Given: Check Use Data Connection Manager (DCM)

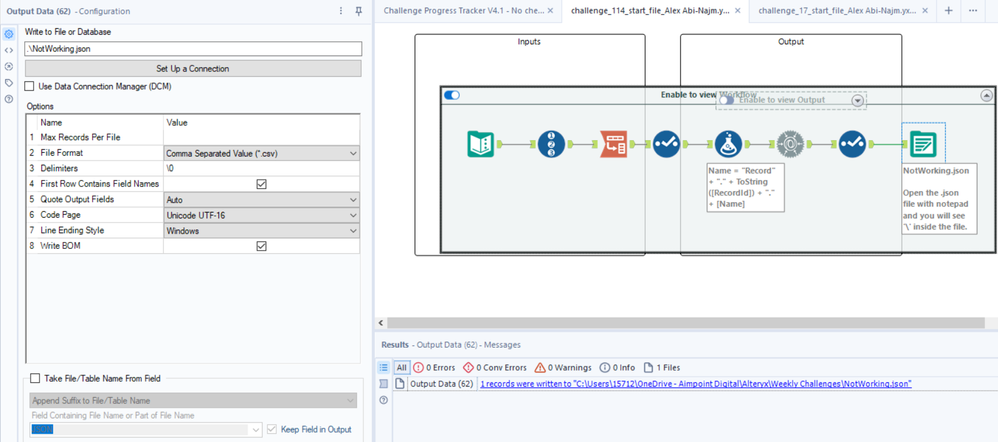Looking at the screenshot, I should [x=29, y=86].
